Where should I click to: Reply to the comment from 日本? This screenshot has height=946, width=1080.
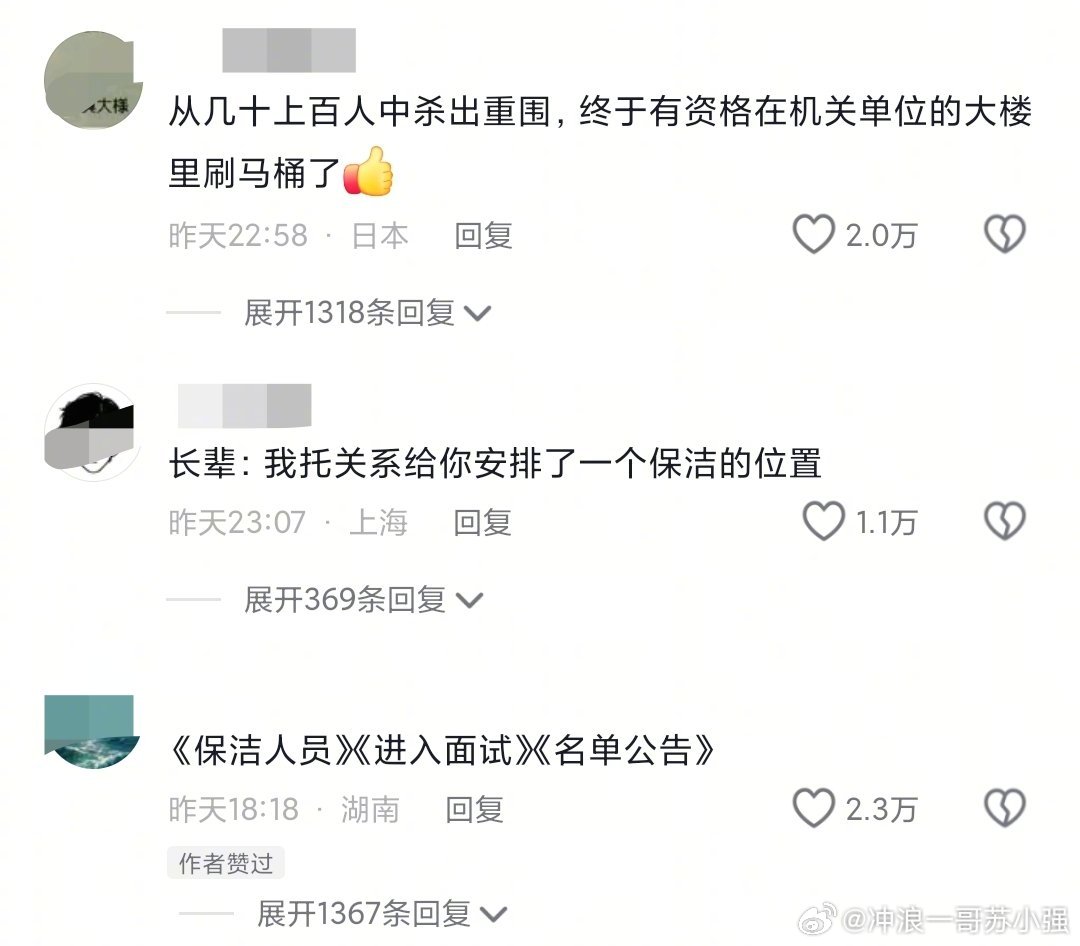tap(483, 236)
